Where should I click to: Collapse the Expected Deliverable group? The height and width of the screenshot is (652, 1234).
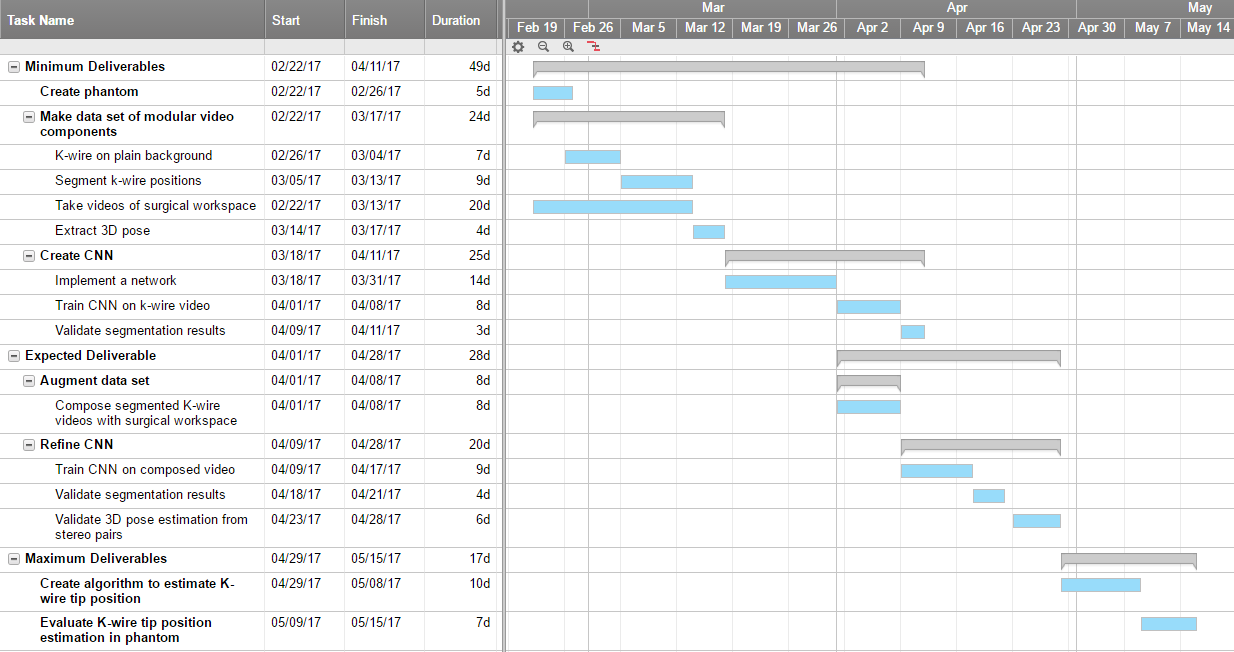pos(14,356)
